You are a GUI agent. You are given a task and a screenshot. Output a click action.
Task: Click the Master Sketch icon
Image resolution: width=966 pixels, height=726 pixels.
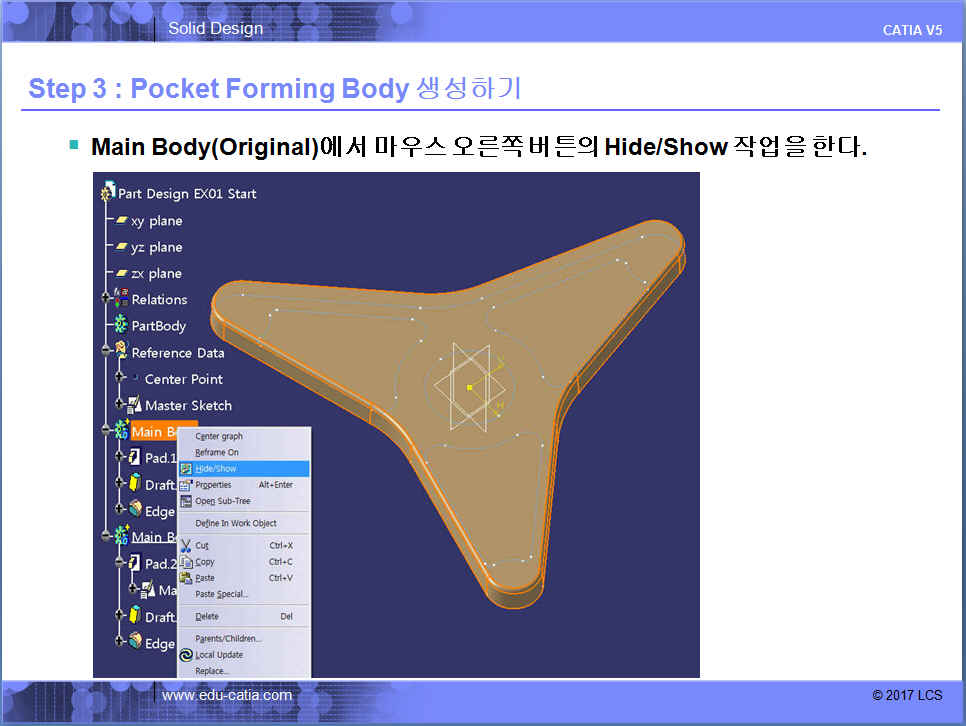134,405
